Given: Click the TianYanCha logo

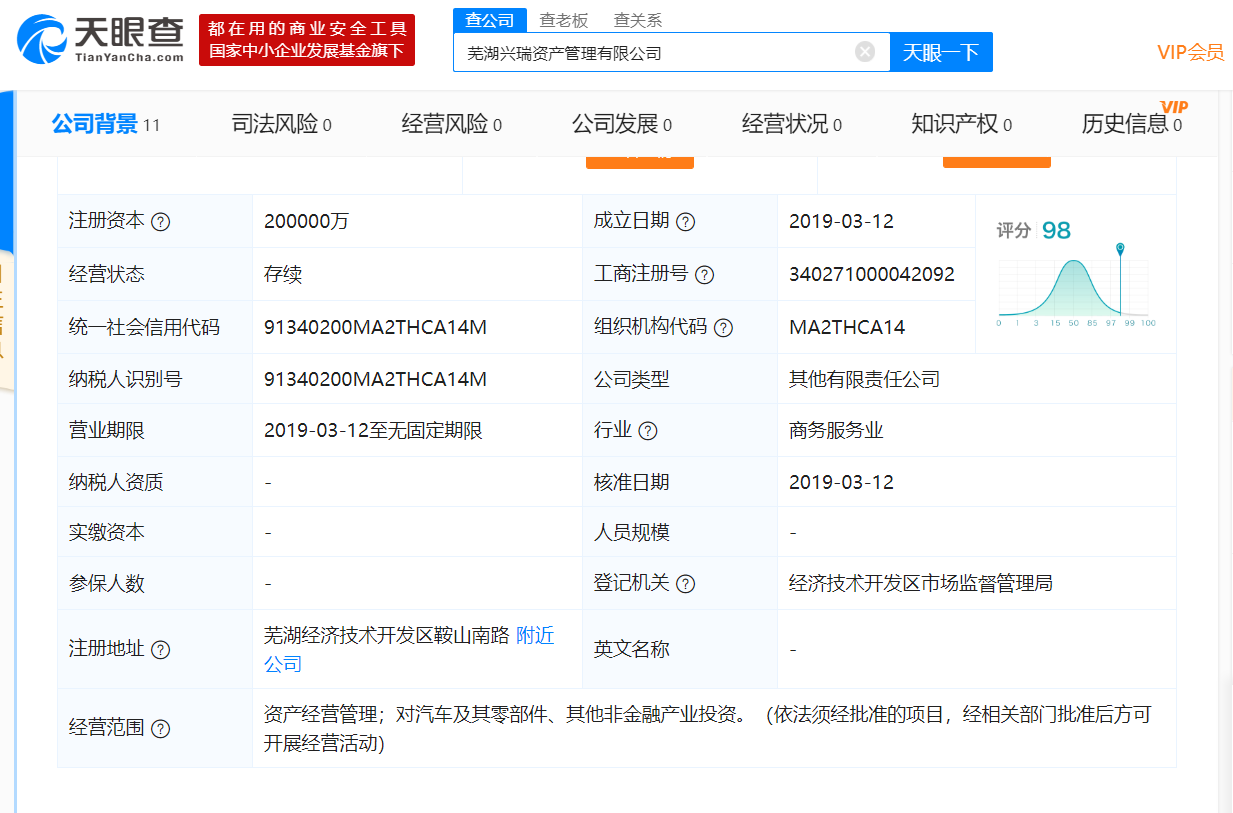Looking at the screenshot, I should (101, 39).
